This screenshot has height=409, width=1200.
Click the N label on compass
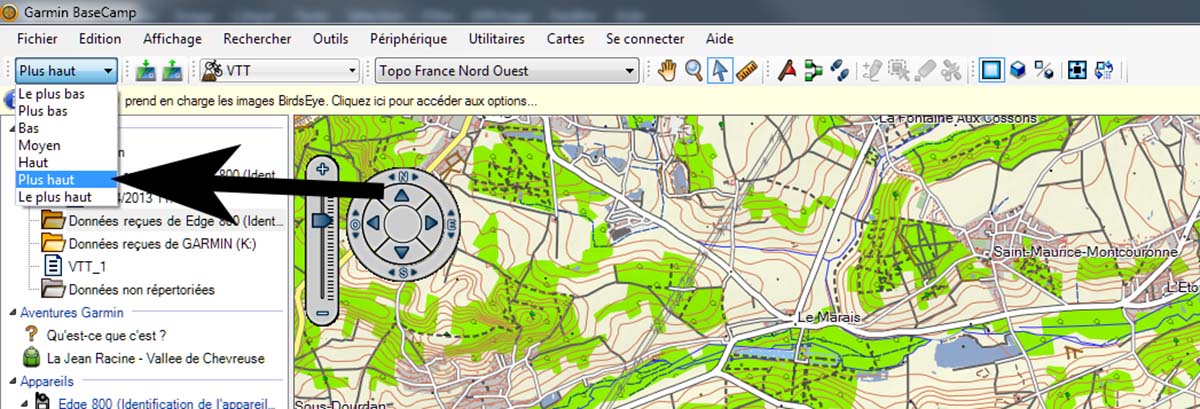[404, 175]
